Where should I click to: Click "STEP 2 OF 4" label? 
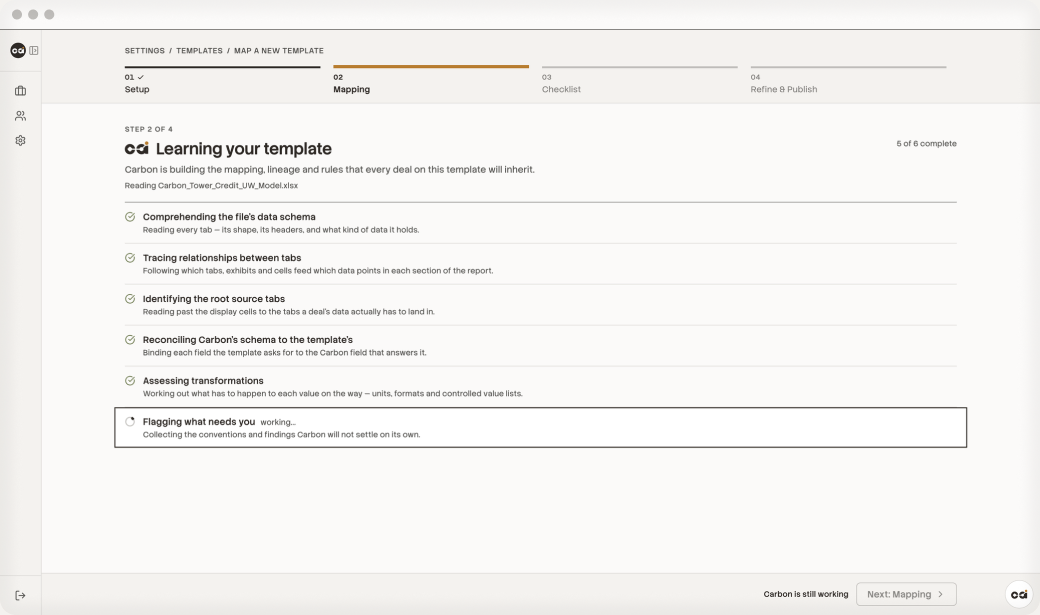[x=149, y=129]
